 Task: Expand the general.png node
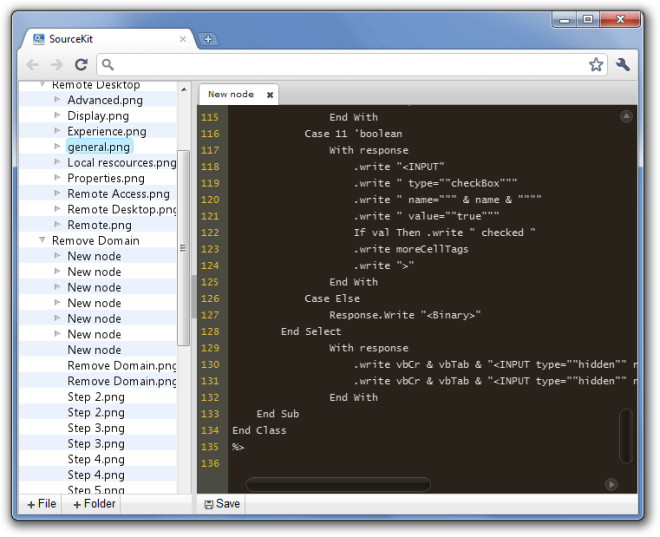tap(57, 146)
